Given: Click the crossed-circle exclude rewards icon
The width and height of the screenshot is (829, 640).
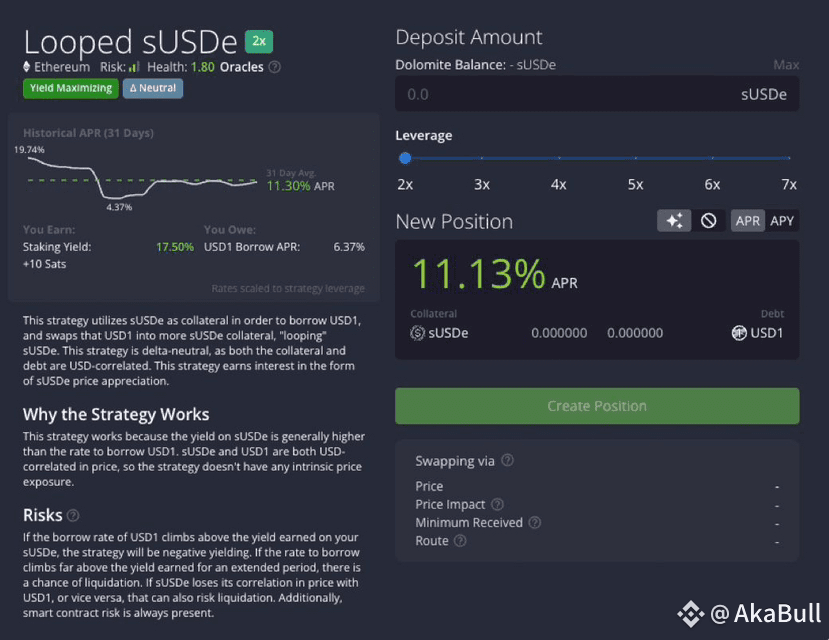Looking at the screenshot, I should pos(708,220).
